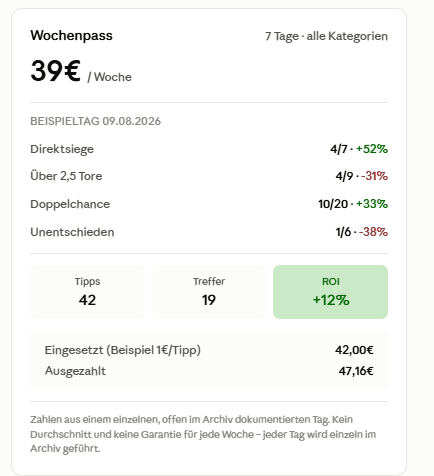The image size is (434, 476).
Task: Click the Treffer 19 stat tile
Action: pyautogui.click(x=209, y=292)
